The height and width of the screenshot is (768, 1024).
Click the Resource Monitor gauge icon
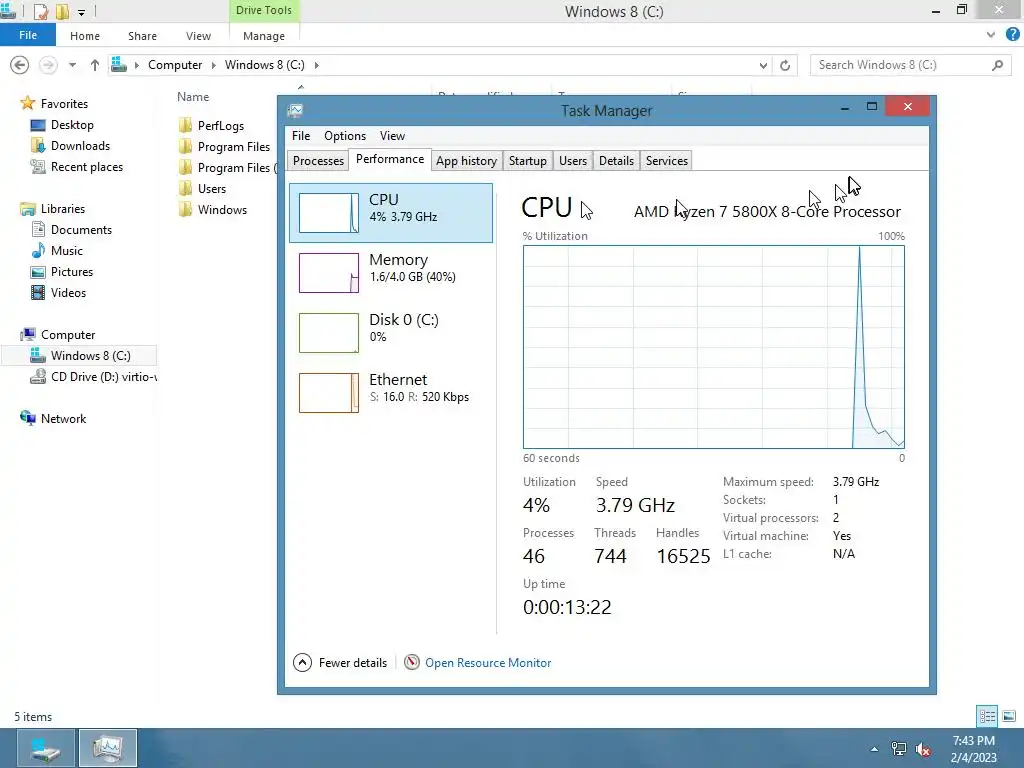[x=411, y=662]
